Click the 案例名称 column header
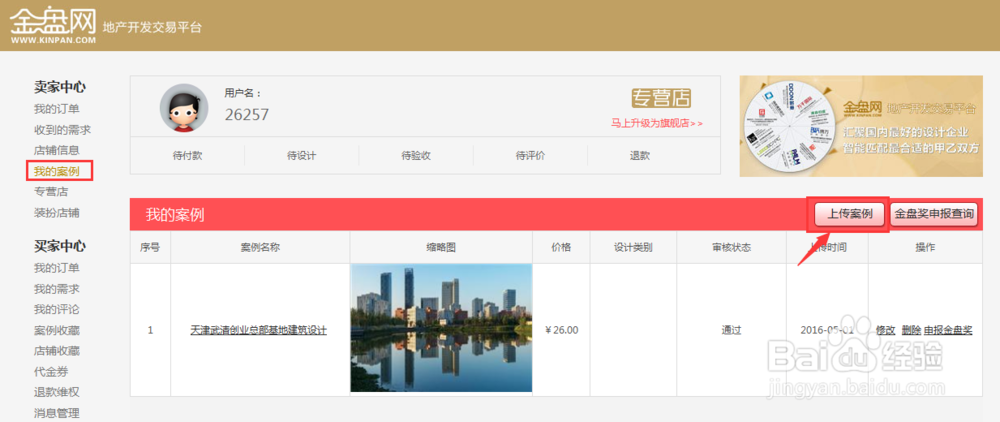 260,247
